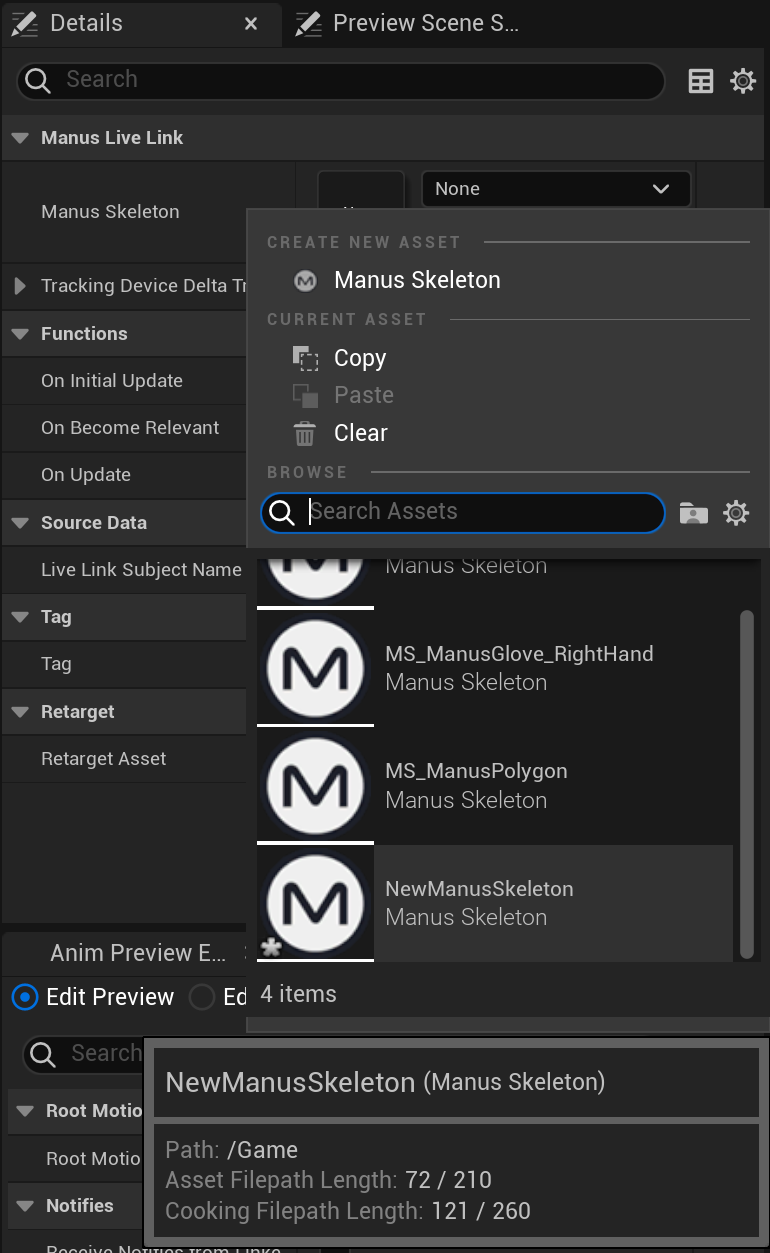Choose Paste from the Current Asset menu
This screenshot has width=770, height=1253.
(363, 395)
